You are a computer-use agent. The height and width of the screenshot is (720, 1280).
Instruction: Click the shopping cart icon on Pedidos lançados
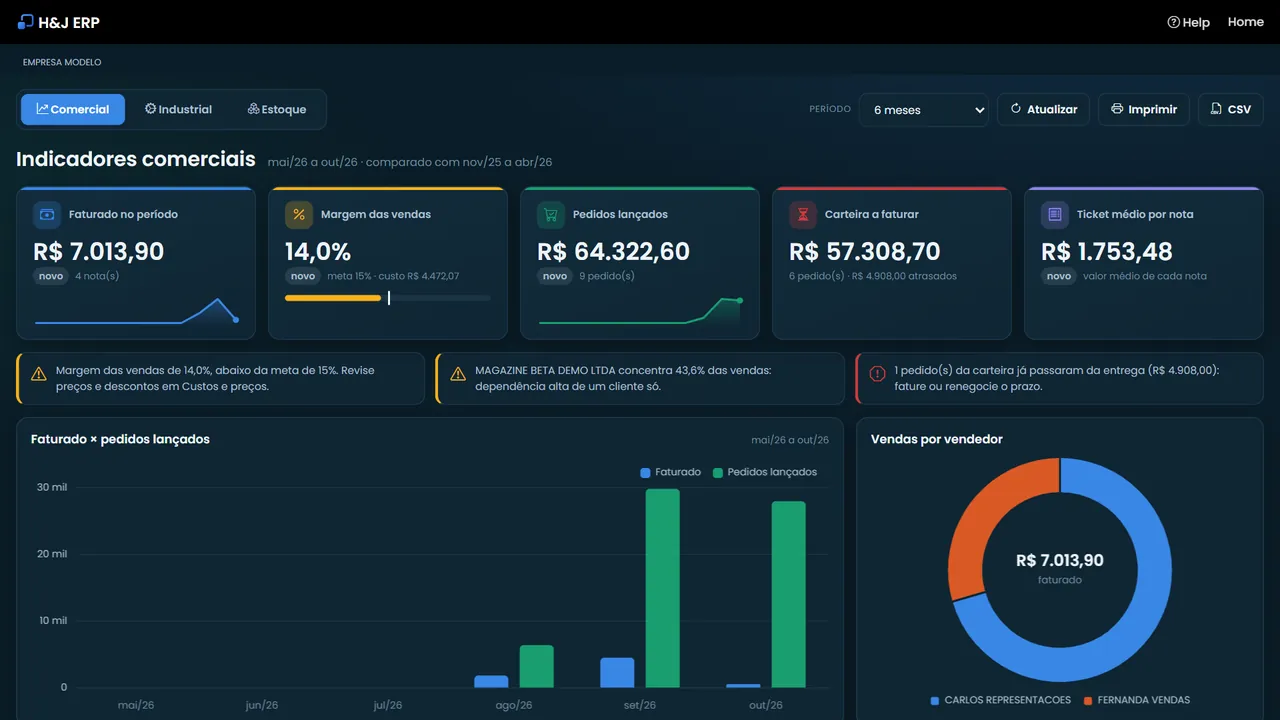(x=551, y=214)
